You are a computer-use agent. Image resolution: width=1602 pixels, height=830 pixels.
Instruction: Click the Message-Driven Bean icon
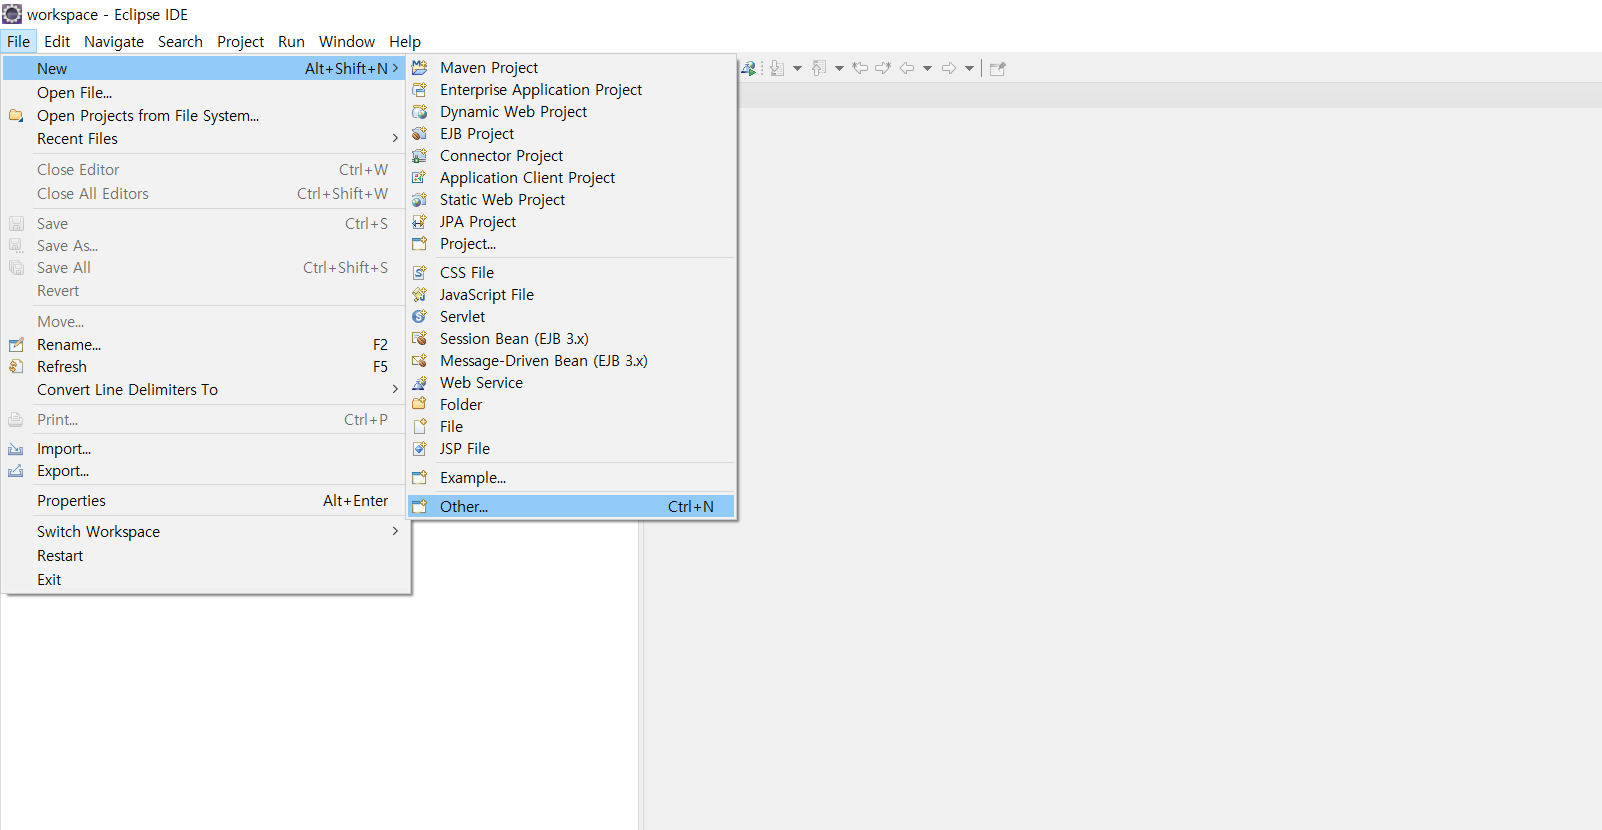420,360
